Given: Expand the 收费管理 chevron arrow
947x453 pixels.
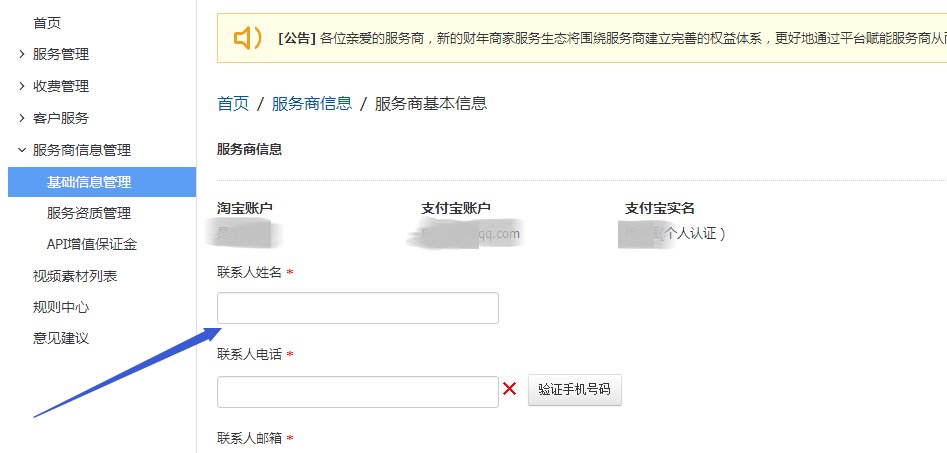Looking at the screenshot, I should pos(22,86).
